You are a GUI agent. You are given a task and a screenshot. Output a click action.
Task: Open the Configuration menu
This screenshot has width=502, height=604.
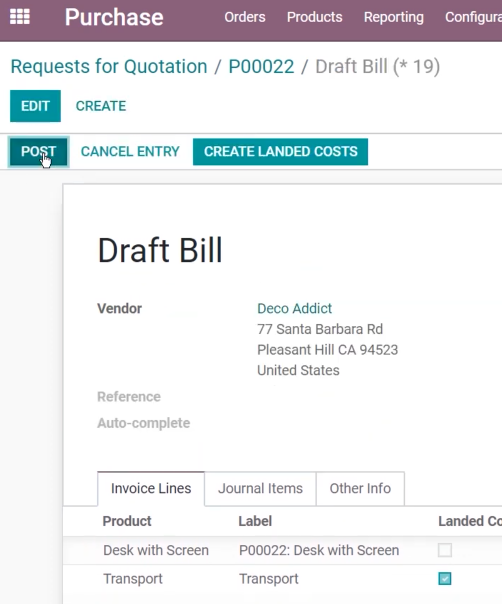[x=473, y=17]
